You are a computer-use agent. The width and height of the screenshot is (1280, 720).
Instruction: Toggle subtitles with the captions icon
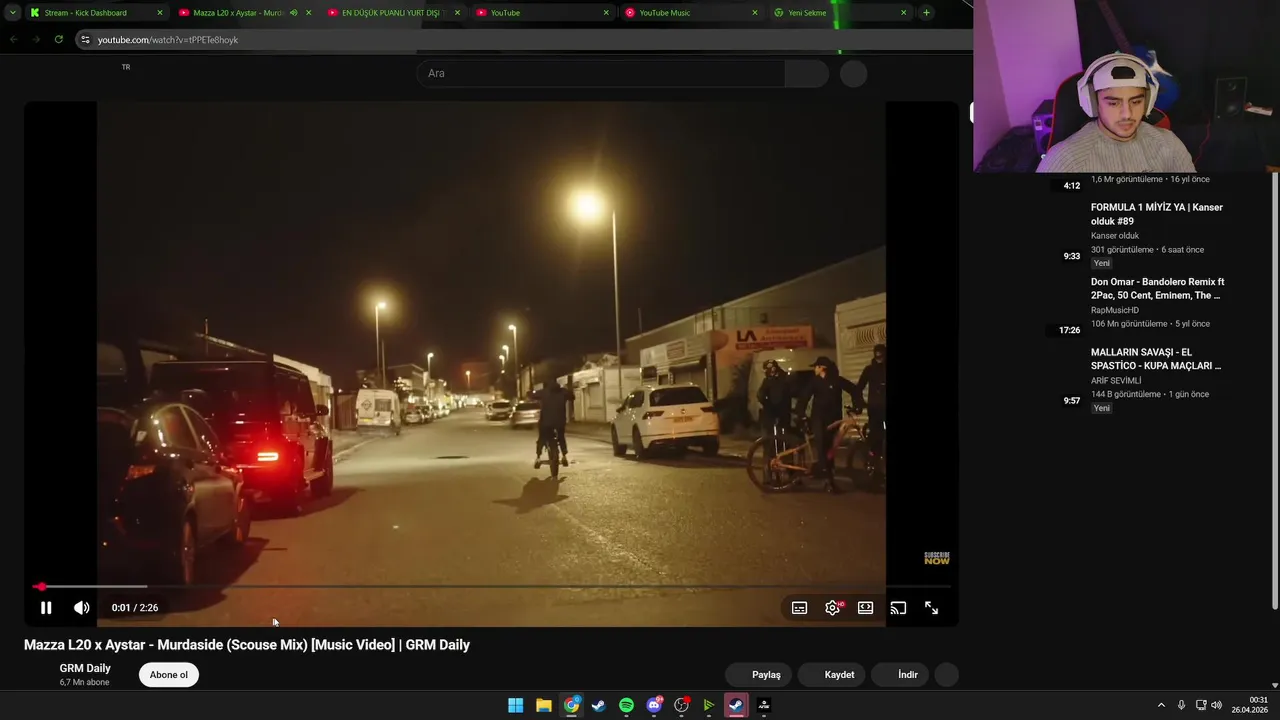click(x=799, y=608)
